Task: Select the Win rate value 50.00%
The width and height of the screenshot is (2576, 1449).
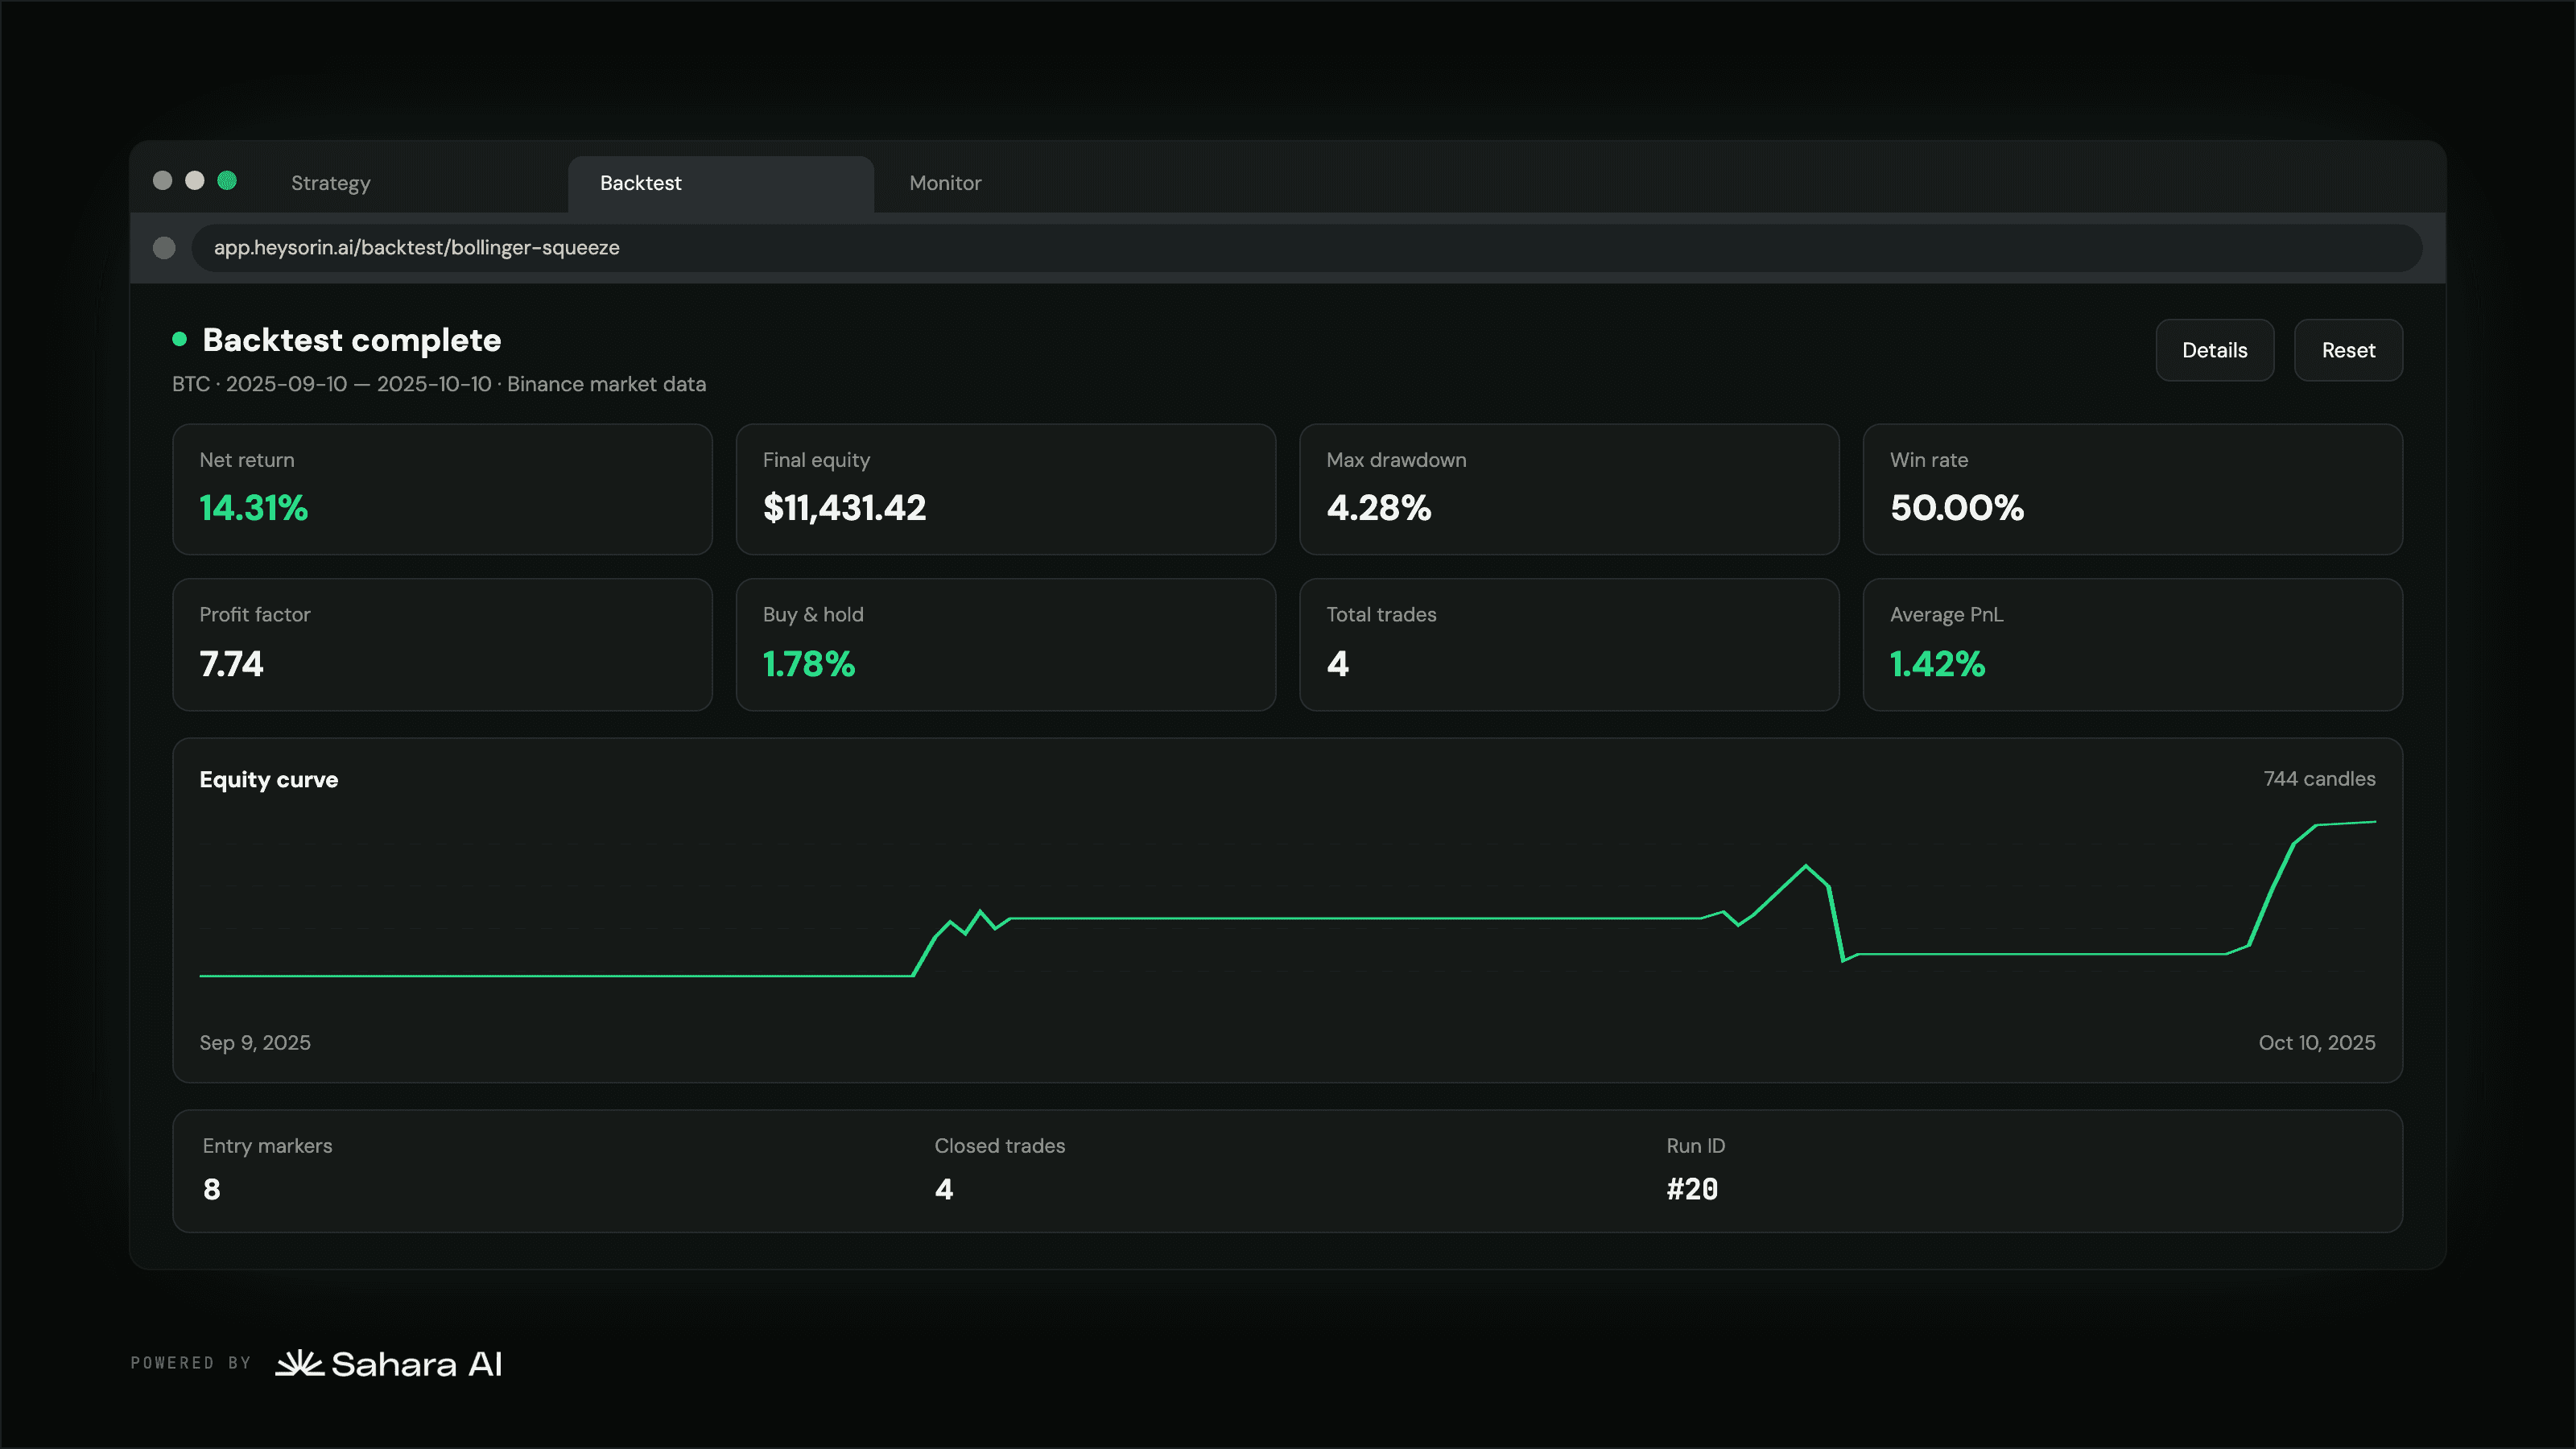Action: pos(1956,508)
